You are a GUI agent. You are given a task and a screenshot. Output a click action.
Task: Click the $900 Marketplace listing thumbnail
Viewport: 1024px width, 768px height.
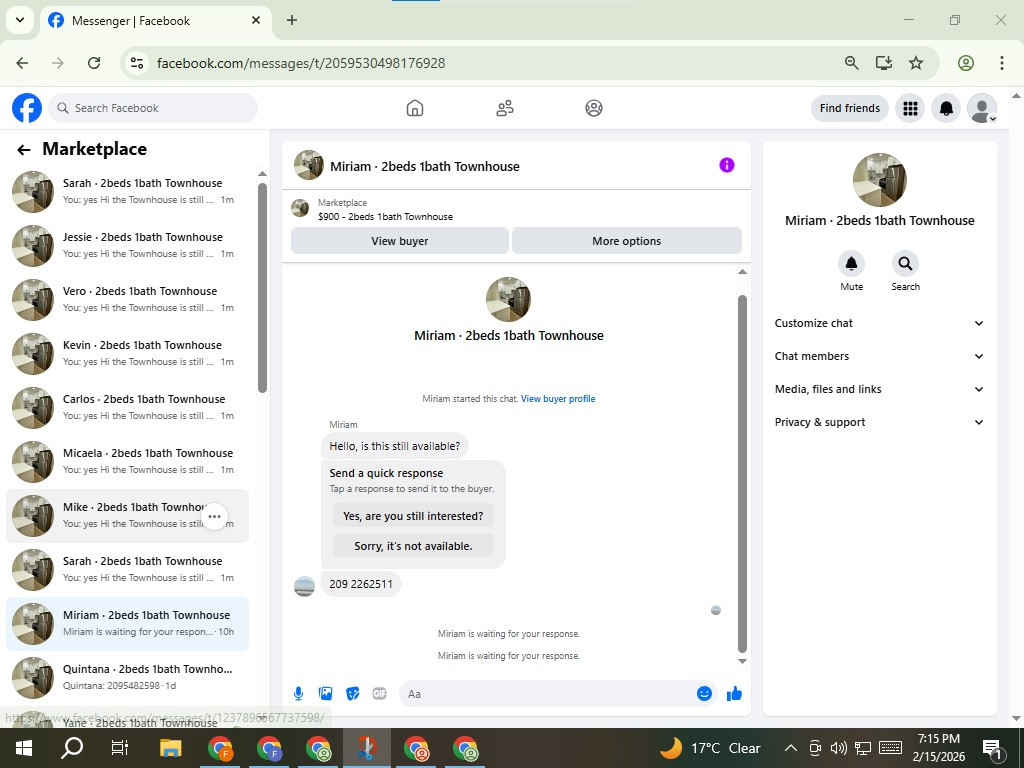[300, 208]
